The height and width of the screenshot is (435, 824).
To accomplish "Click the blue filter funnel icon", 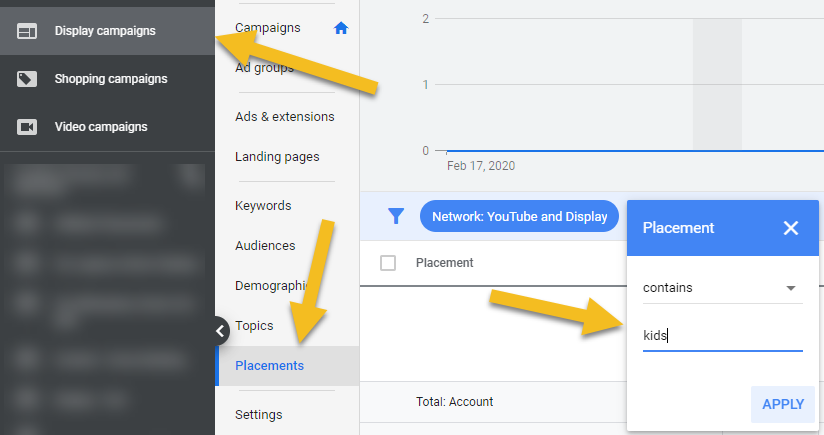I will (x=396, y=216).
